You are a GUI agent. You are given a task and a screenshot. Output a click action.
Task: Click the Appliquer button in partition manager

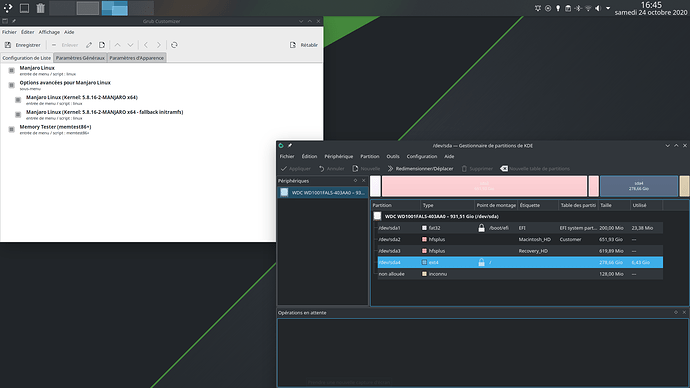(296, 168)
